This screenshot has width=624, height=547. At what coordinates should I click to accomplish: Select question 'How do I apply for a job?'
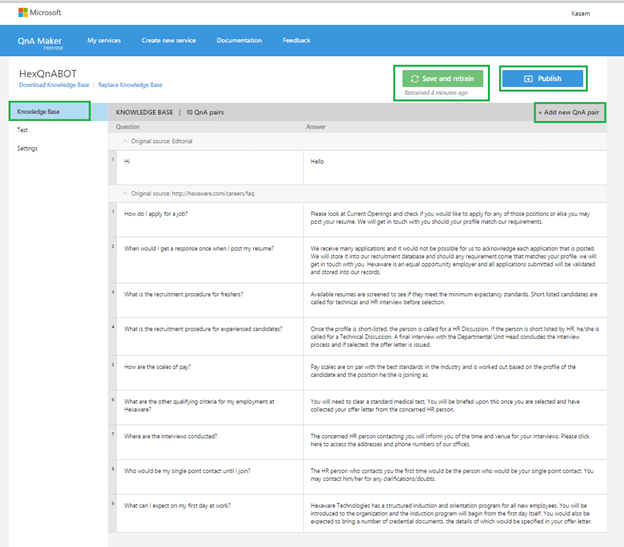pos(210,220)
